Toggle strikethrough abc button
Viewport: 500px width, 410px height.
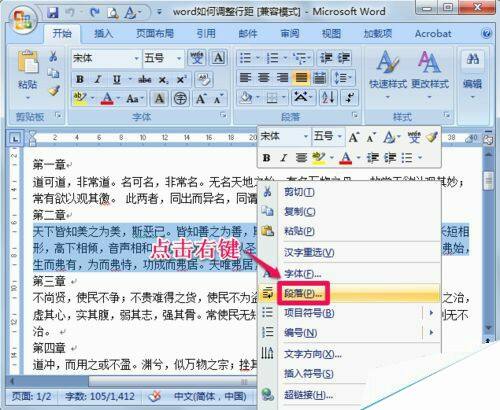click(145, 80)
